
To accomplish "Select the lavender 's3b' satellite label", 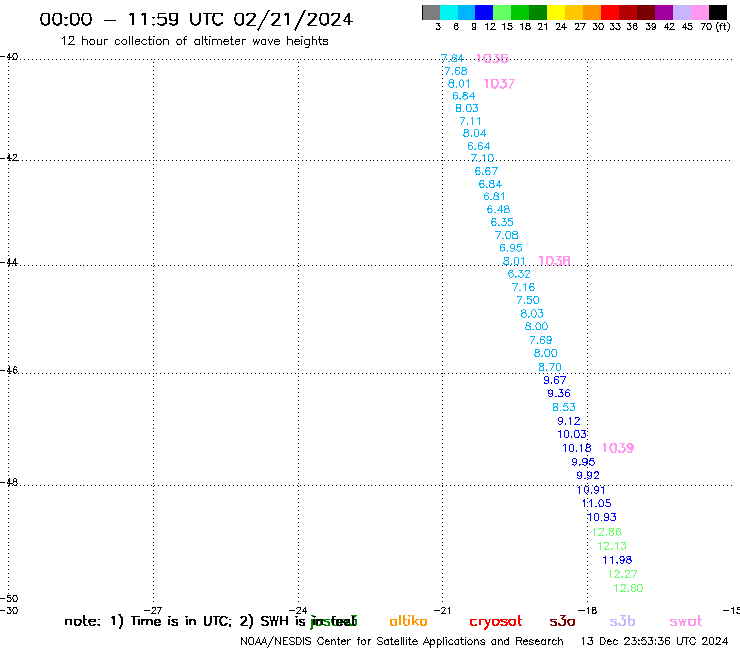I will tap(622, 621).
